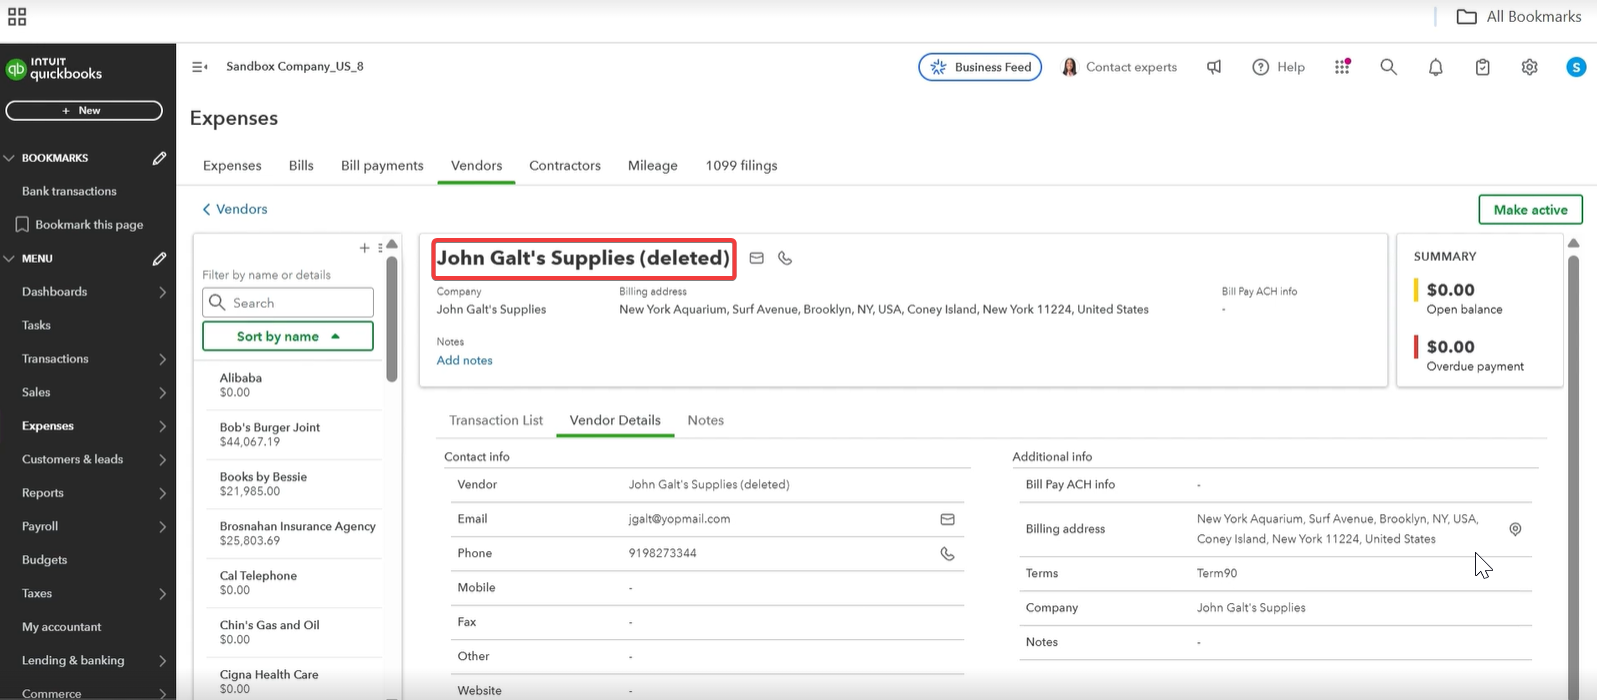The height and width of the screenshot is (700, 1597).
Task: Open the settings gear
Action: tap(1529, 67)
